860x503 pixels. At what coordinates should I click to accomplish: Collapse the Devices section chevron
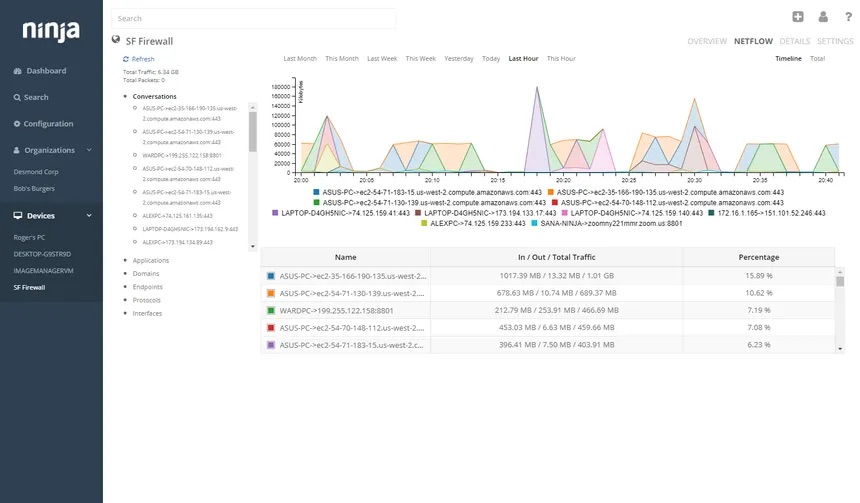click(89, 215)
